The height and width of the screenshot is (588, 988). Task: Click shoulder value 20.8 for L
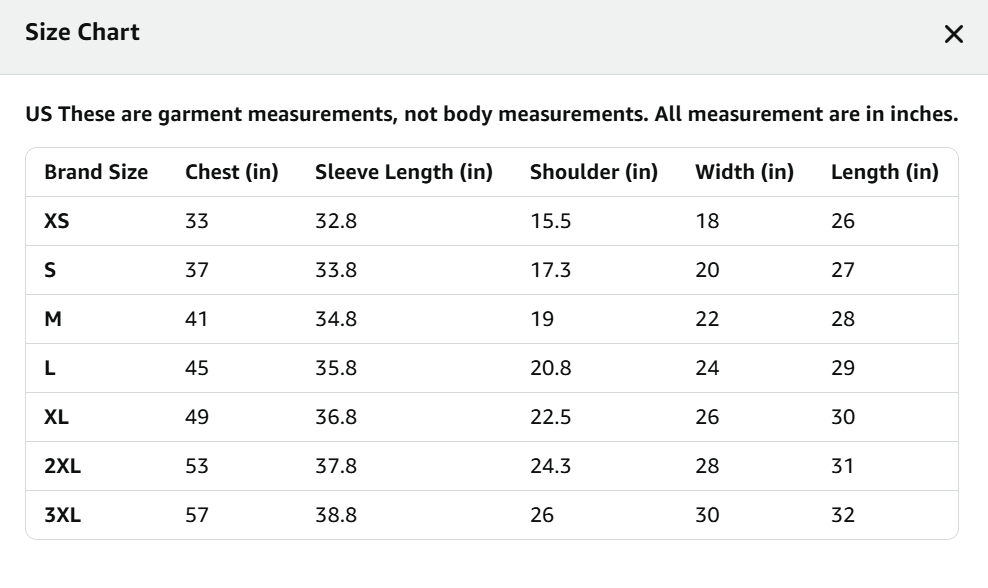click(x=551, y=368)
